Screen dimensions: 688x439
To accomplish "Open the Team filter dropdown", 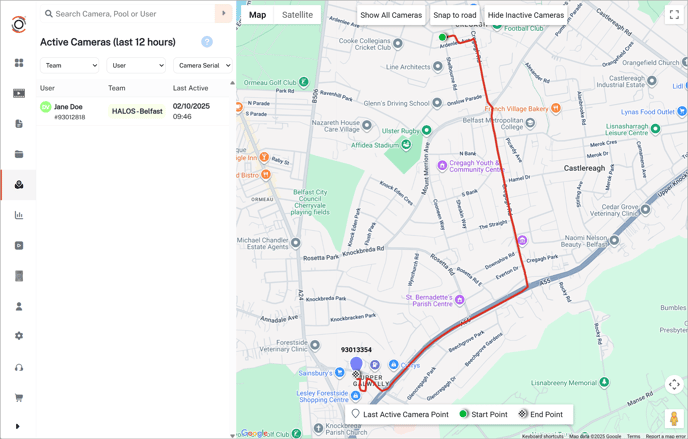I will pyautogui.click(x=70, y=66).
